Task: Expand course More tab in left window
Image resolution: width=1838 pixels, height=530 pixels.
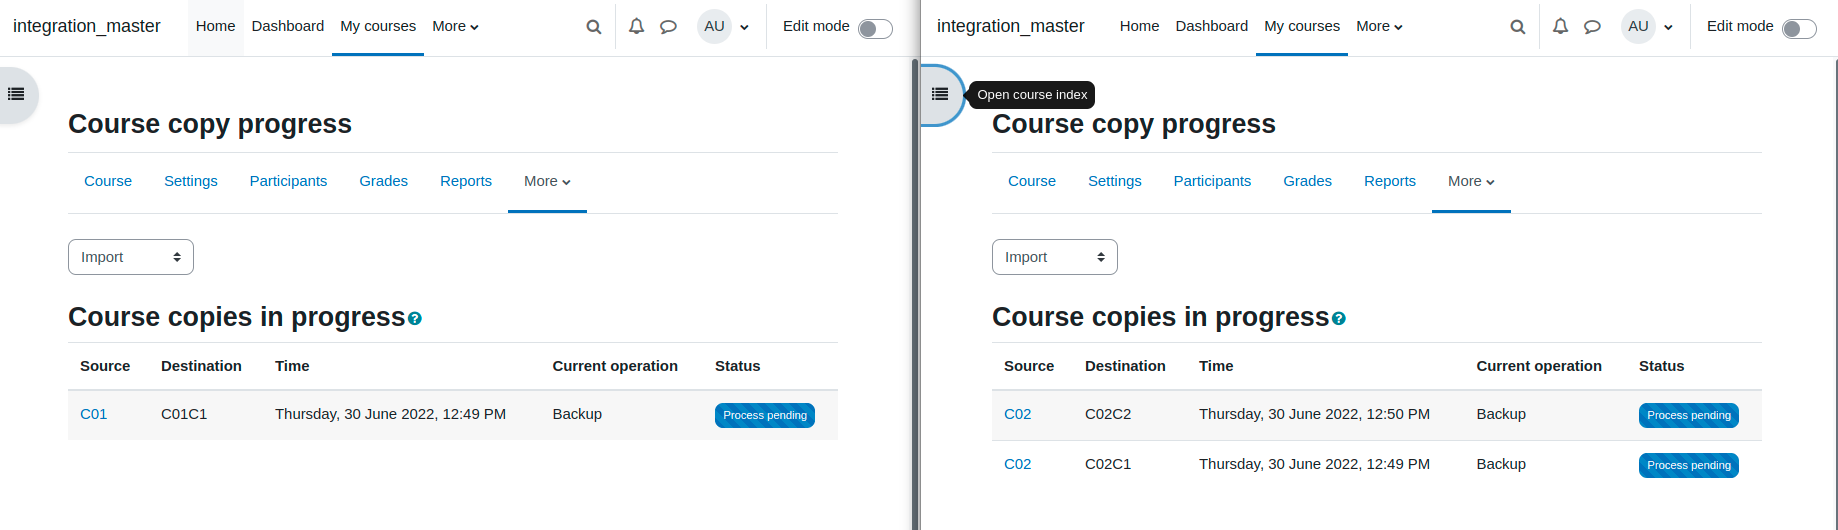Action: 547,182
